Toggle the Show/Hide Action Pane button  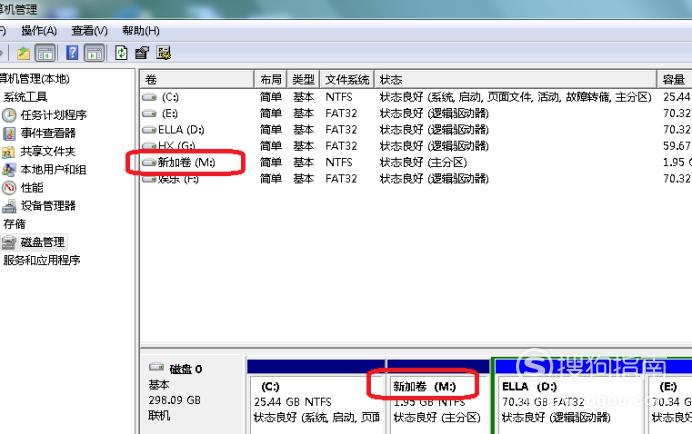tap(95, 53)
